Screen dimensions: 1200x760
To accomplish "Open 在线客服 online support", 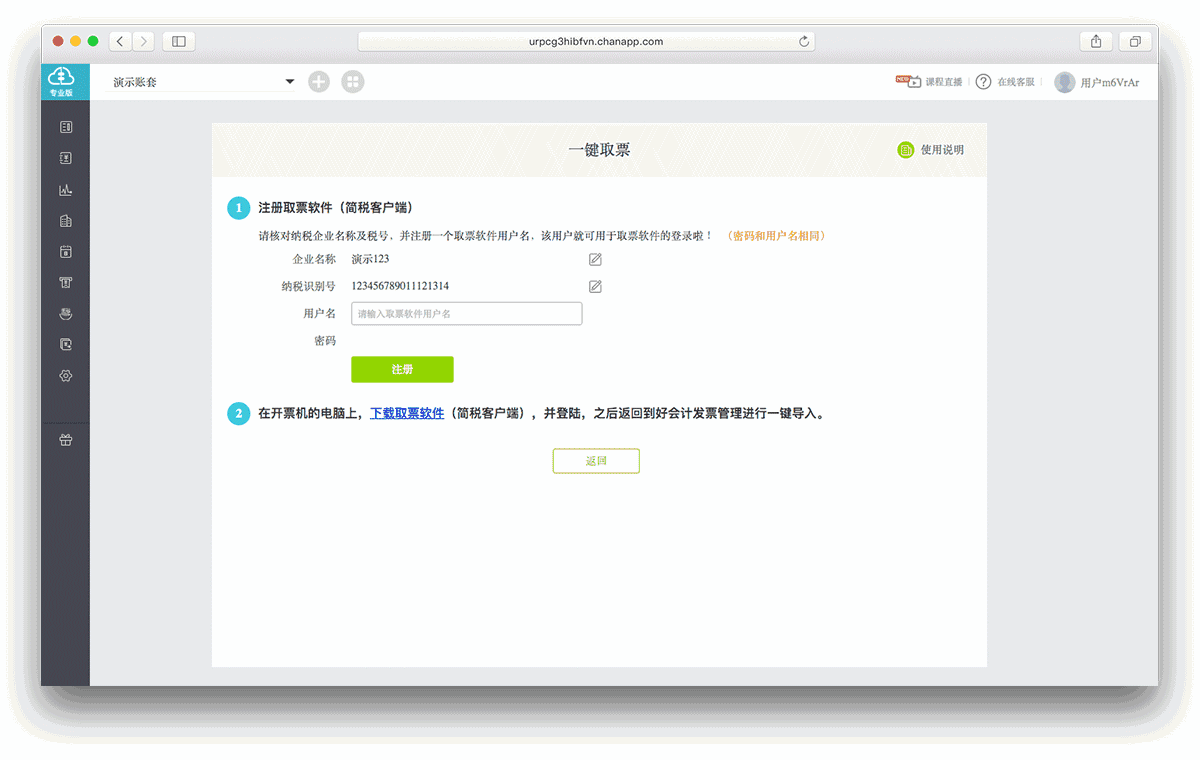I will click(1005, 82).
